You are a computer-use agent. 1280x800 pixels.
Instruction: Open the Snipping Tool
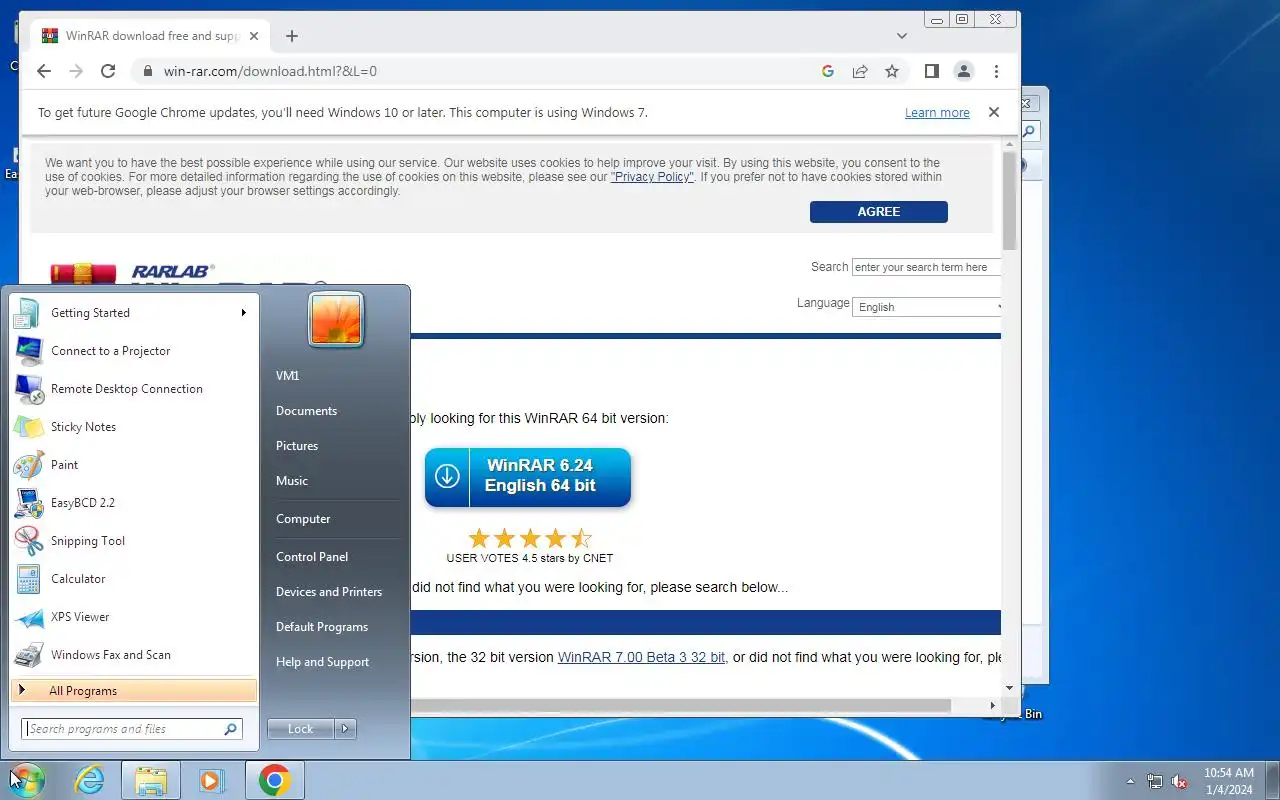pyautogui.click(x=133, y=541)
